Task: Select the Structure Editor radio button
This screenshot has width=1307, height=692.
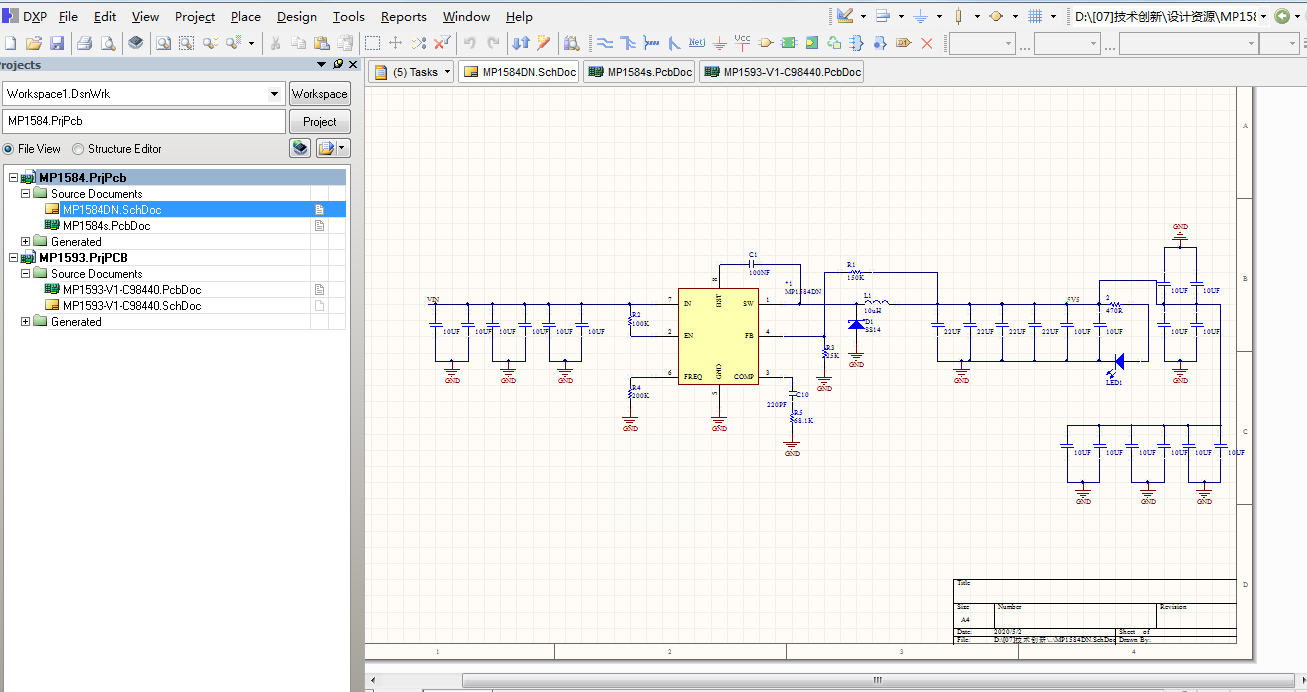Action: (78, 149)
